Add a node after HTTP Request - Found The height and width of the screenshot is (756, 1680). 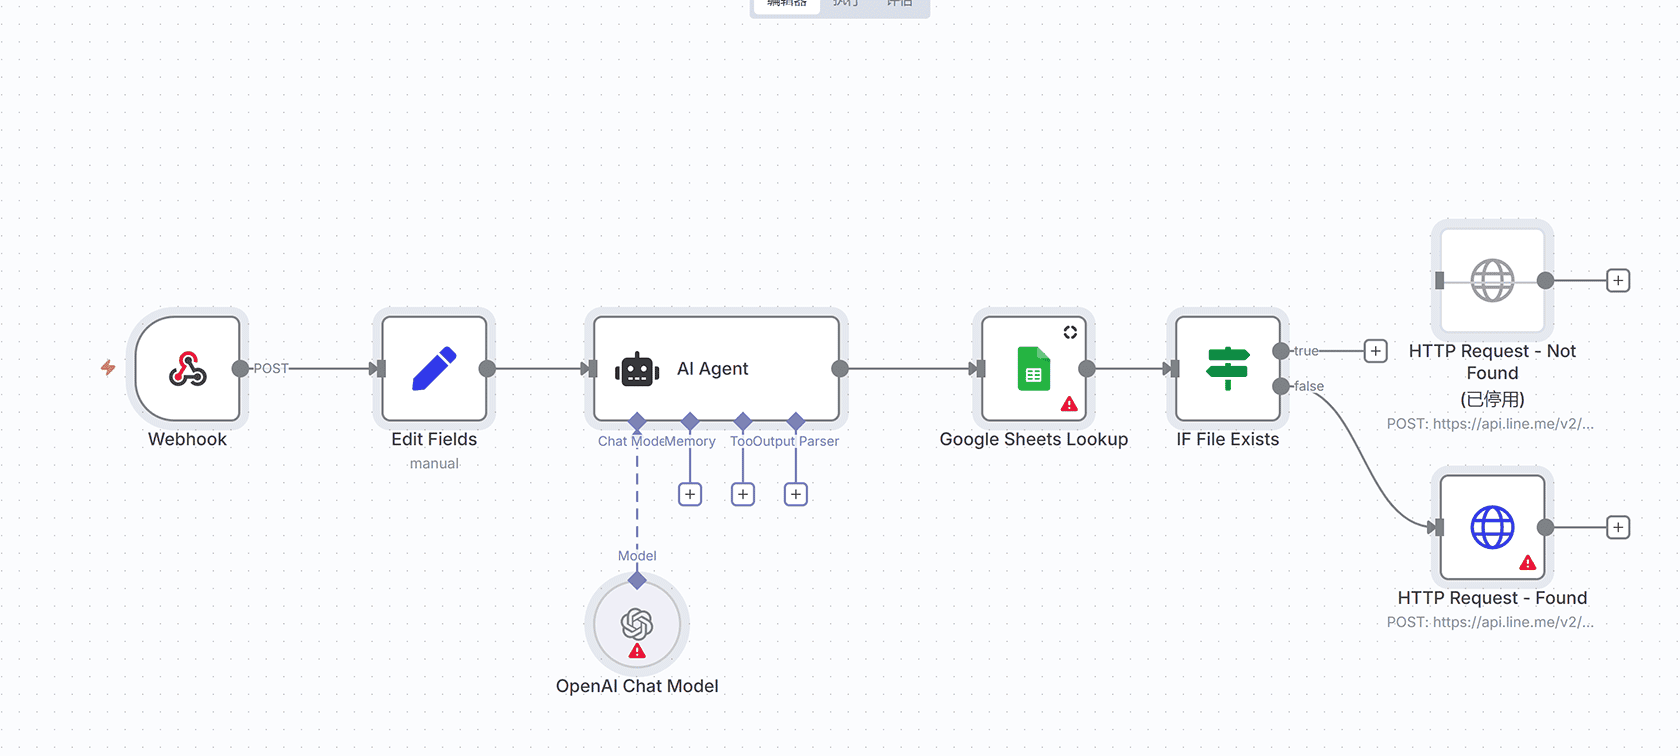point(1618,527)
